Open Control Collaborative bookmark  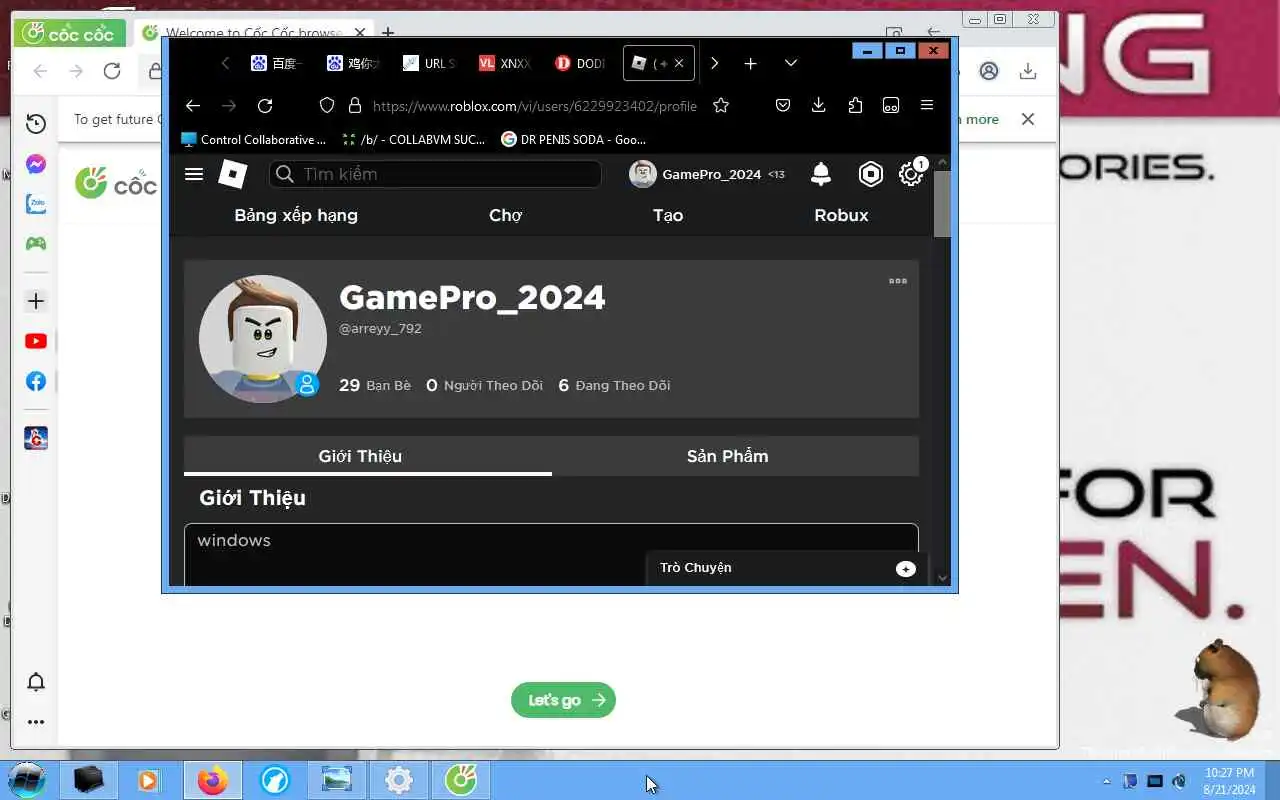click(254, 140)
